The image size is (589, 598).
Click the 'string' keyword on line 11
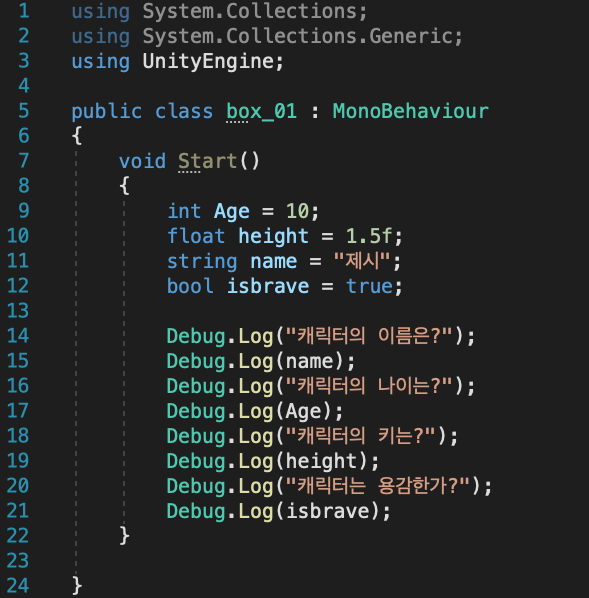click(202, 262)
